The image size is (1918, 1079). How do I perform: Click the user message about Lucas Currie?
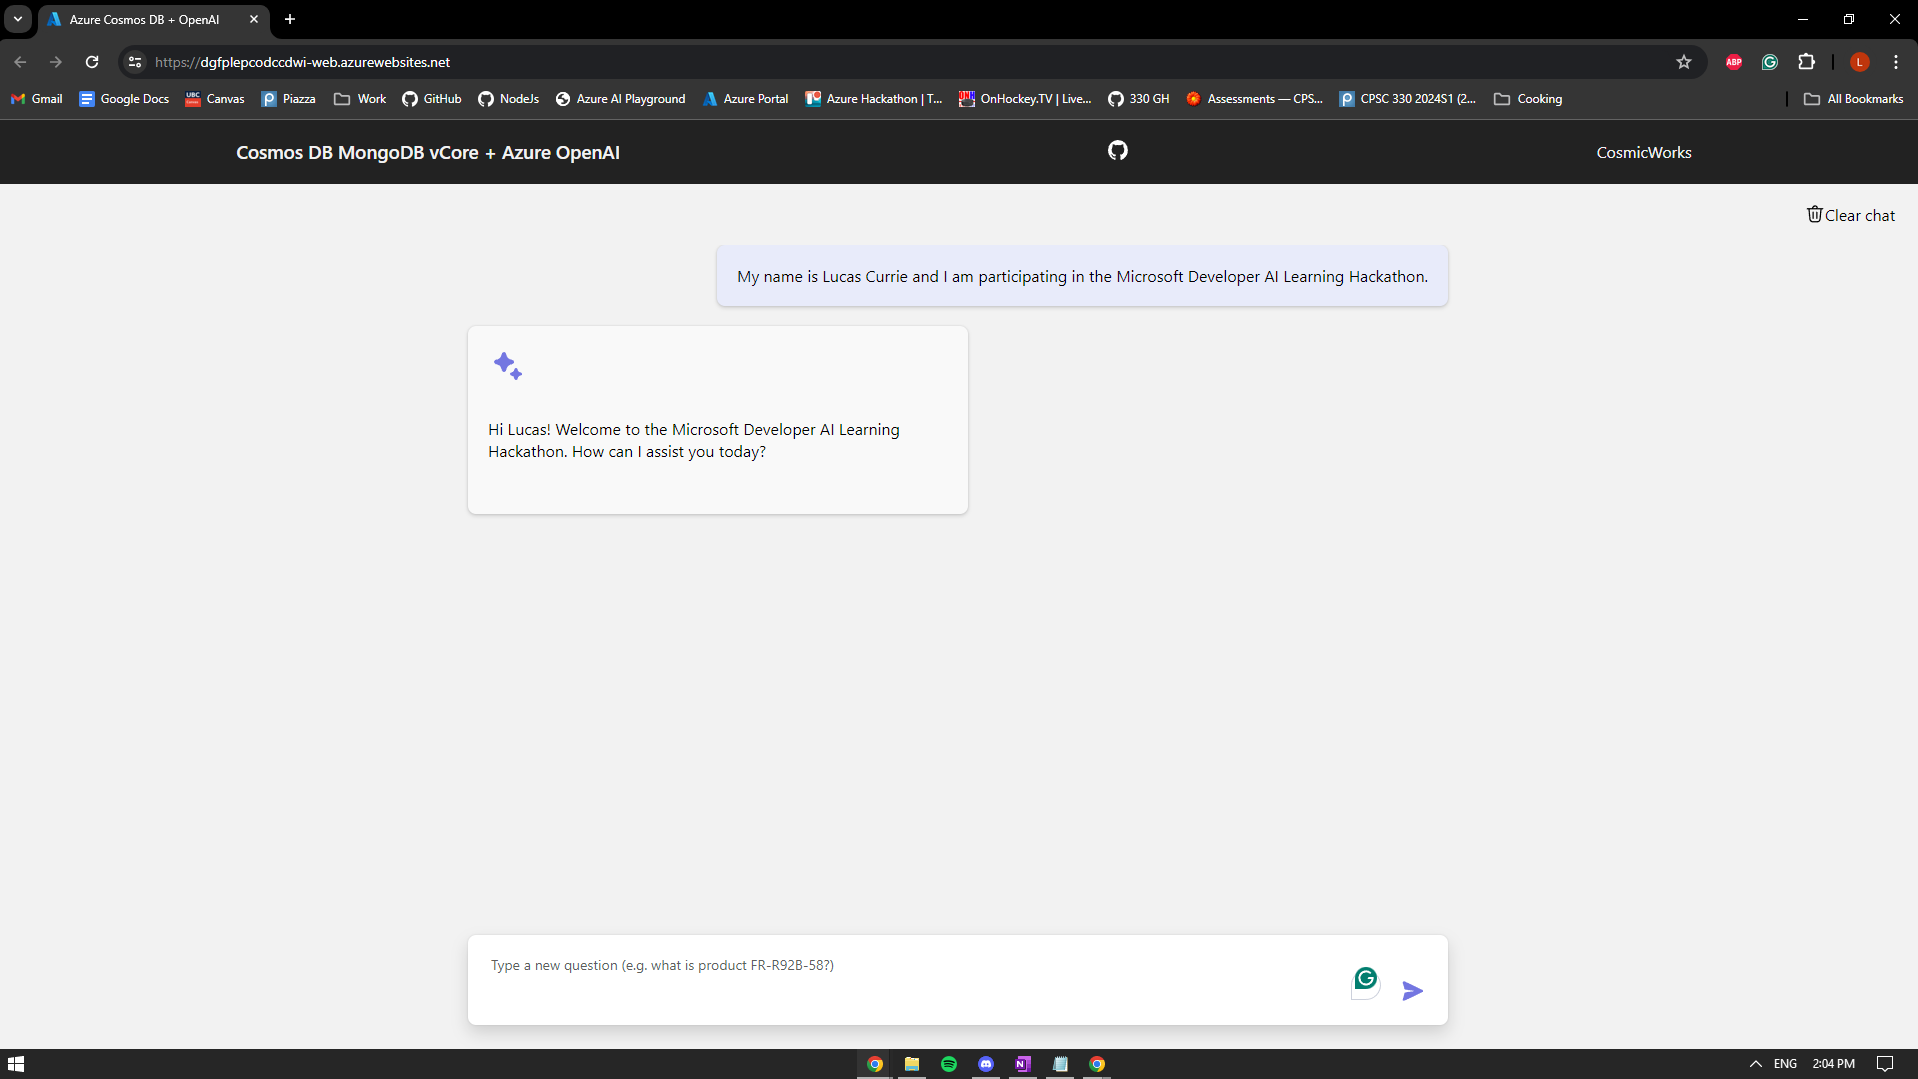(x=1082, y=277)
